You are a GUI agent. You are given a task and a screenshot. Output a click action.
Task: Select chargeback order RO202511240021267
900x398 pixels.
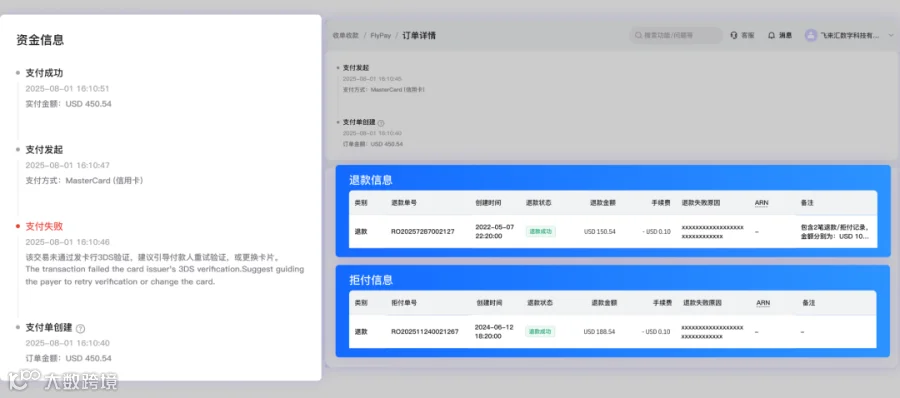425,331
